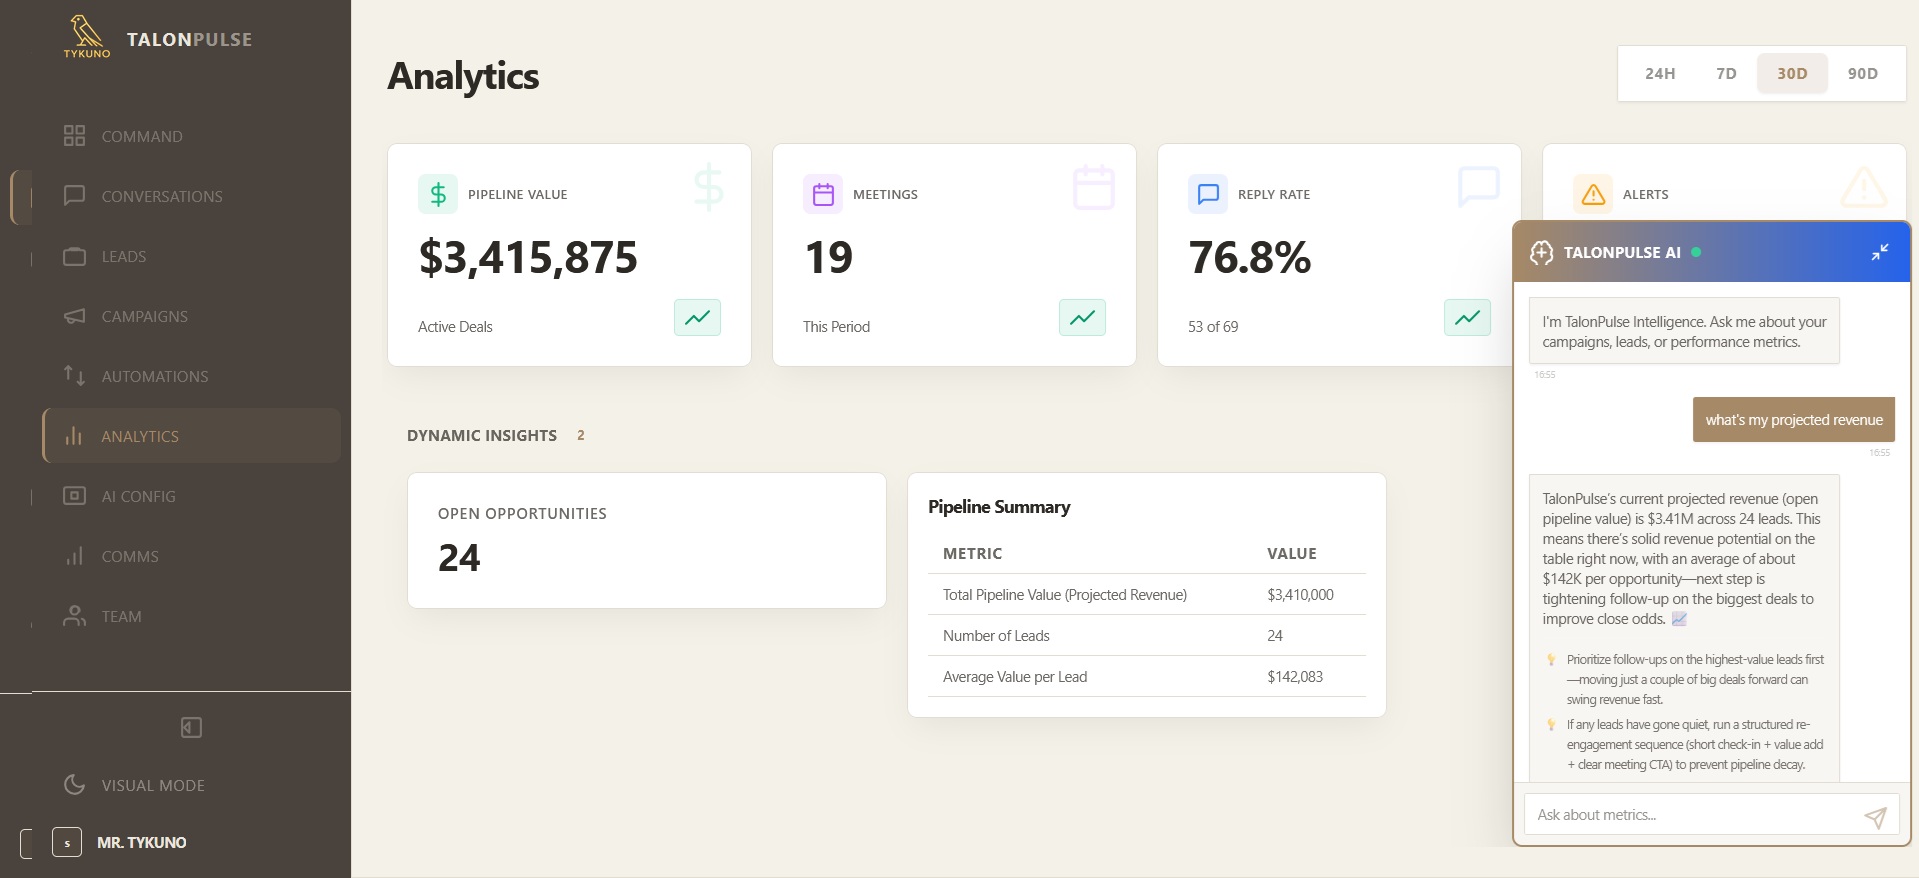Click the Team people icon
This screenshot has height=878, width=1919.
(74, 616)
